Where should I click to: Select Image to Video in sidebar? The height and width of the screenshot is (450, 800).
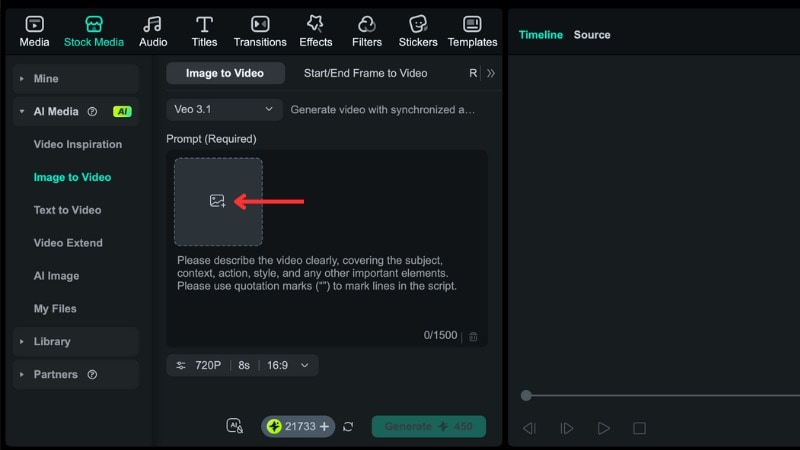pyautogui.click(x=72, y=177)
